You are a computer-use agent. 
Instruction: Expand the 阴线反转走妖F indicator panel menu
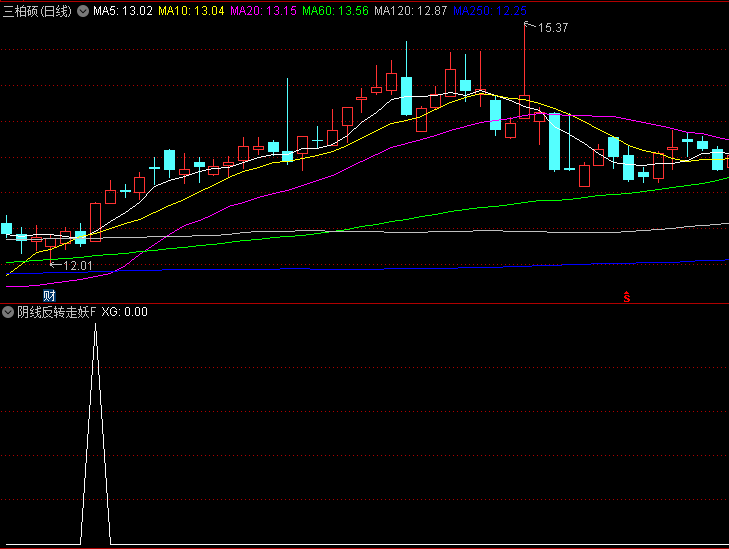(x=9, y=312)
